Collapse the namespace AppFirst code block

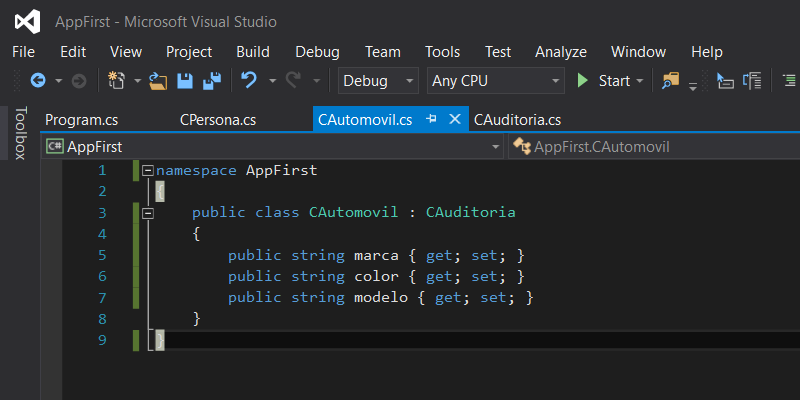pos(148,170)
